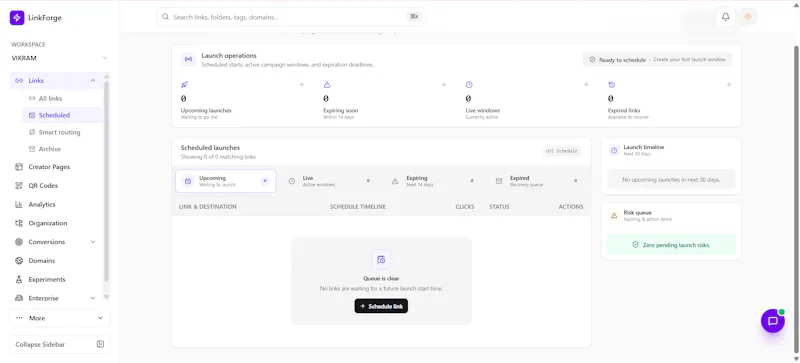Image resolution: width=800 pixels, height=363 pixels.
Task: Click the Organization icon
Action: pos(19,223)
